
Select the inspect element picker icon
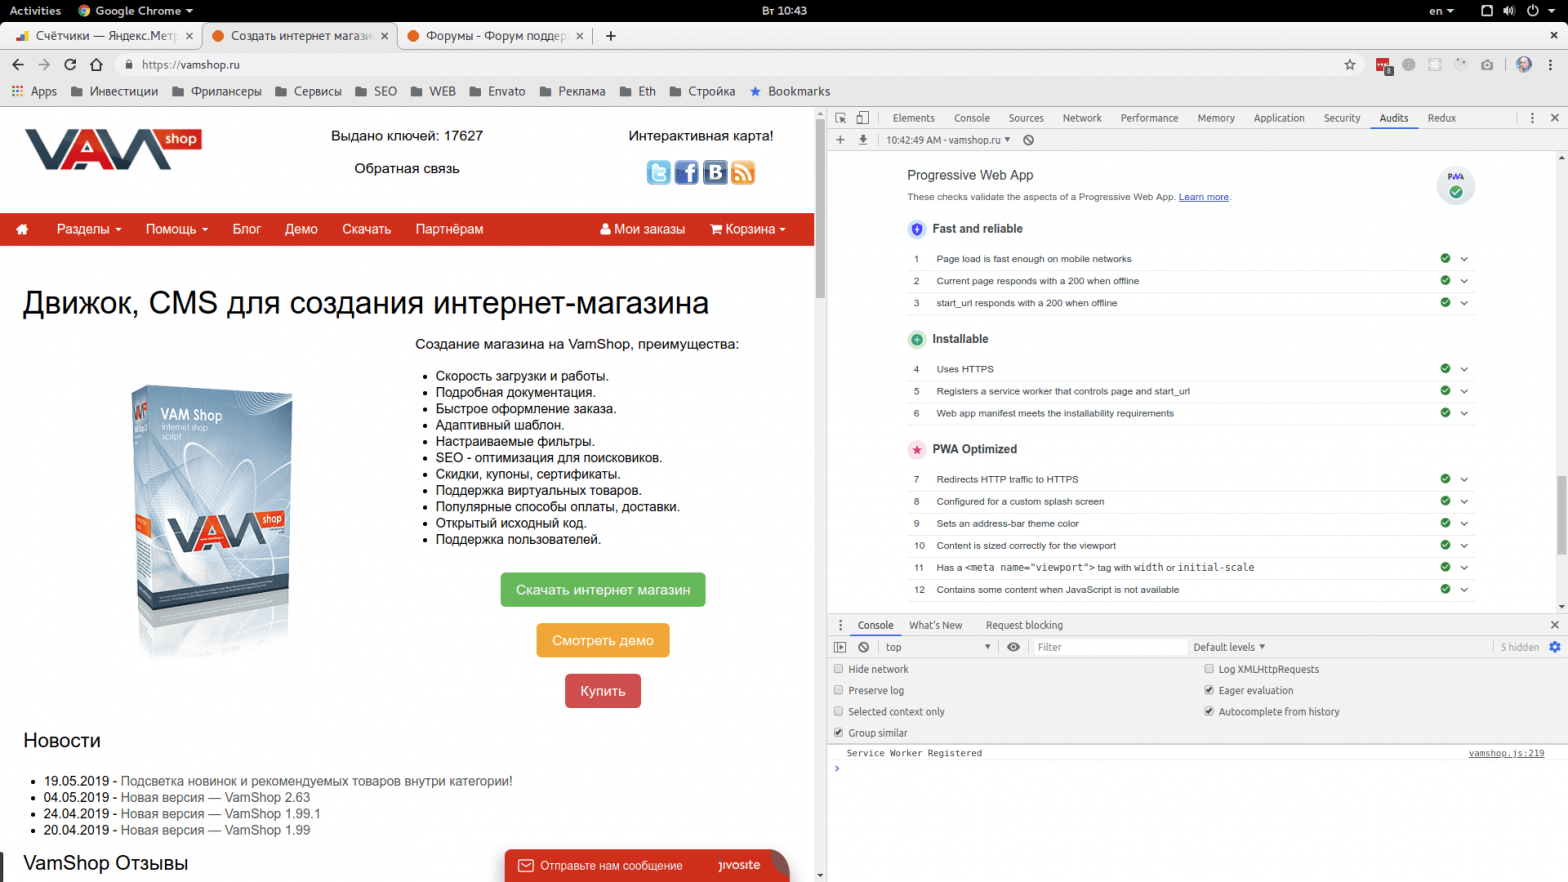(x=841, y=118)
